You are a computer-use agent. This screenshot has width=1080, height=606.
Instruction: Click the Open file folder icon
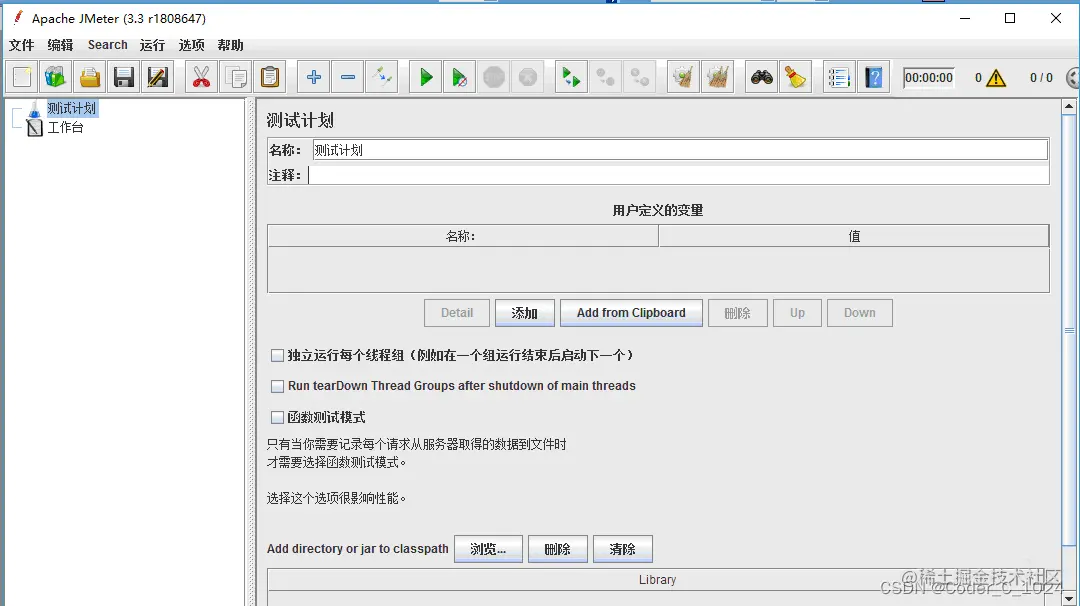[x=90, y=77]
